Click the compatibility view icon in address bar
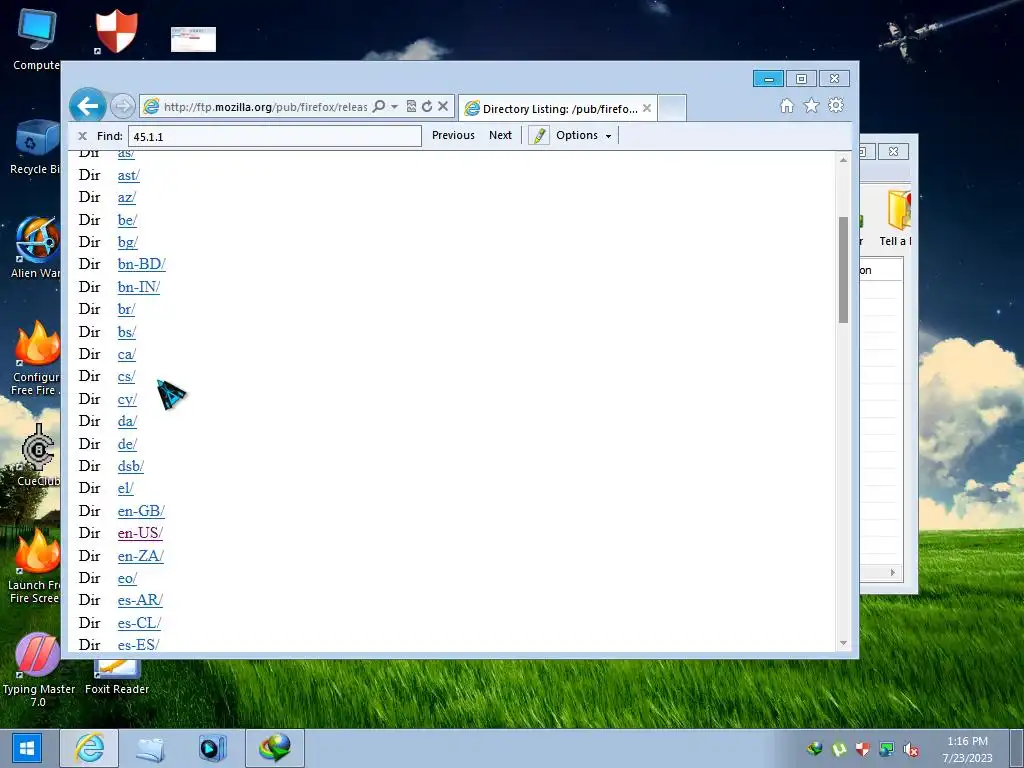This screenshot has width=1024, height=768. [411, 106]
